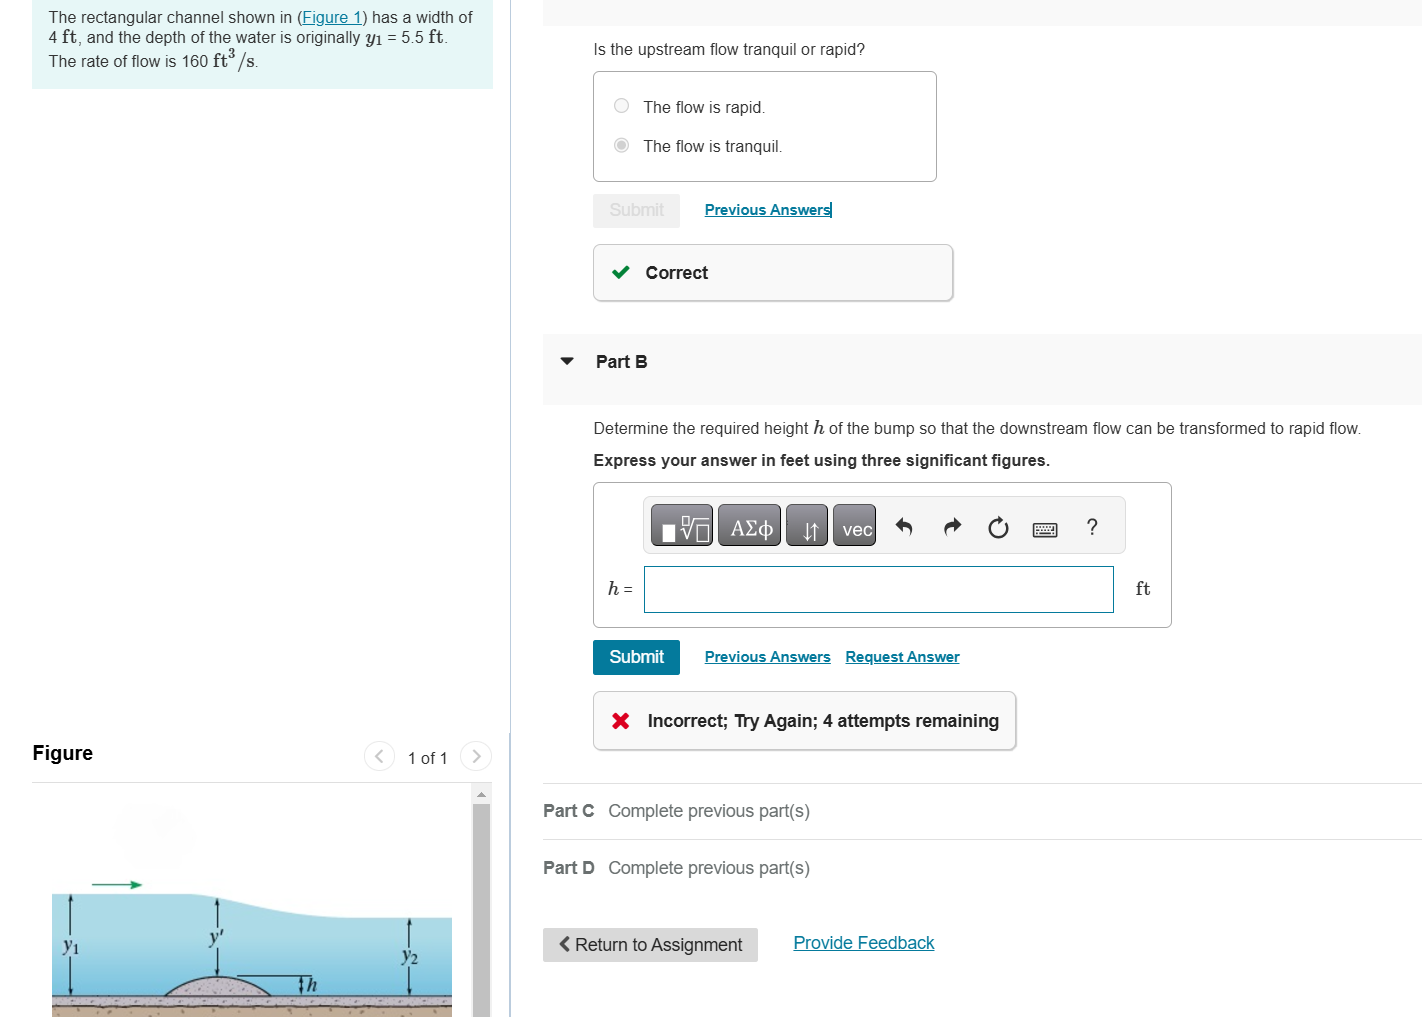Open the equation editor help question mark
Screen dimensions: 1422x1017
coord(1092,527)
